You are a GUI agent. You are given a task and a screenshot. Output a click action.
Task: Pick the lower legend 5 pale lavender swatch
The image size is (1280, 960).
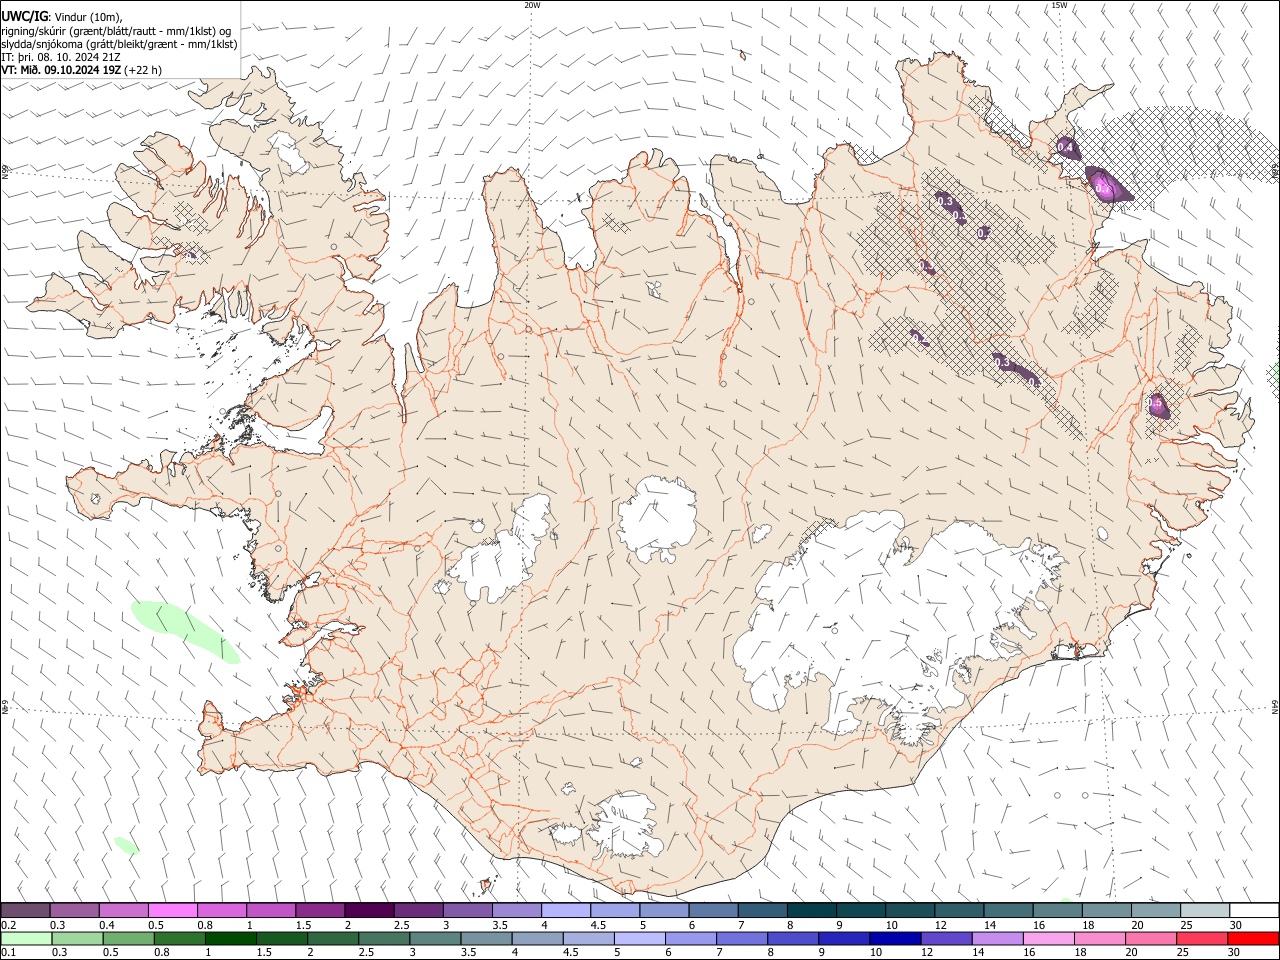click(639, 938)
